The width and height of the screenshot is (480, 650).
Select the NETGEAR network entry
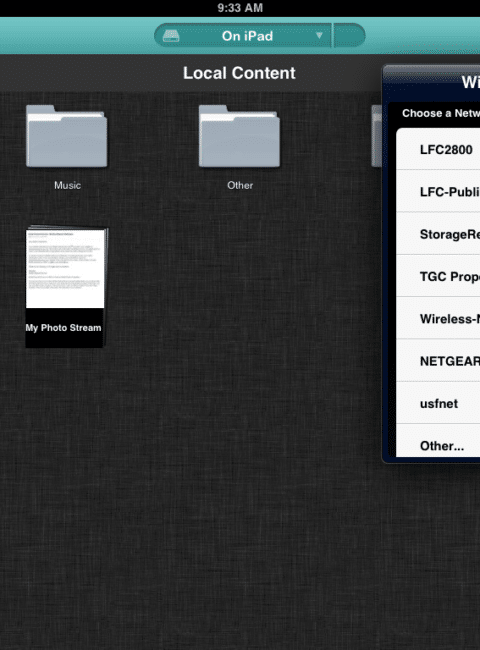pyautogui.click(x=438, y=361)
